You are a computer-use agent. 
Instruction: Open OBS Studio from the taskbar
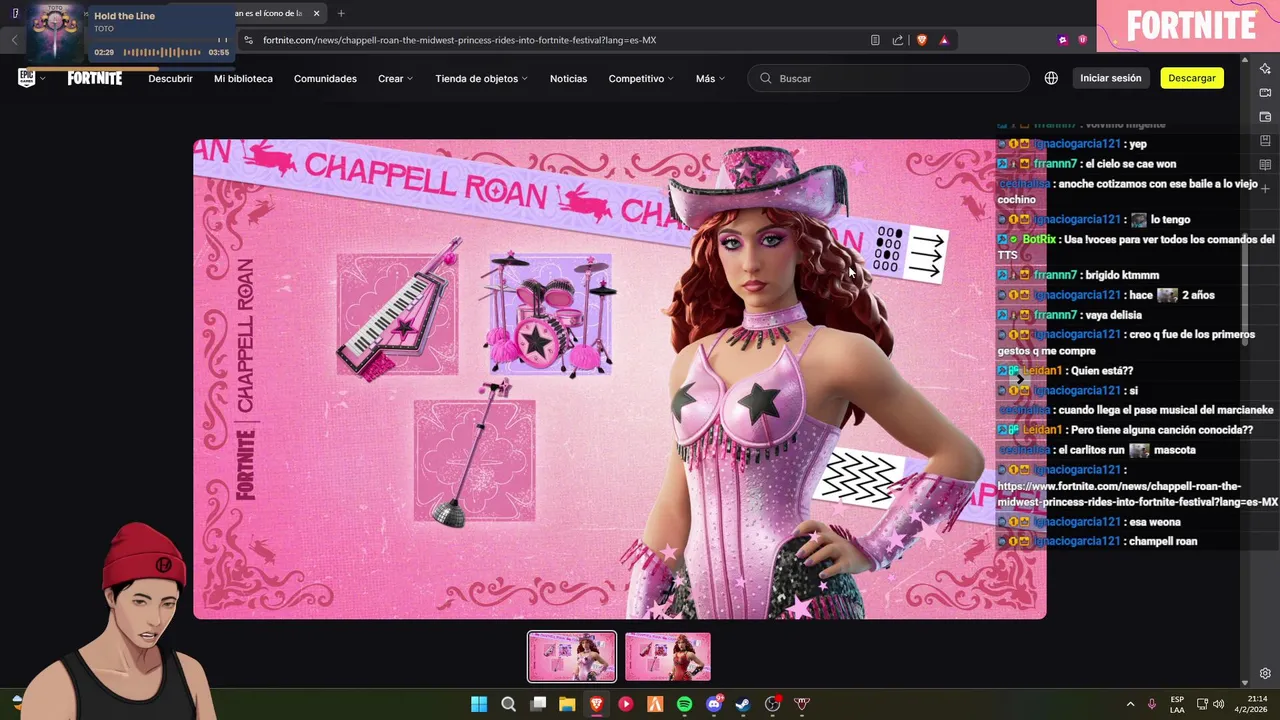tap(772, 704)
